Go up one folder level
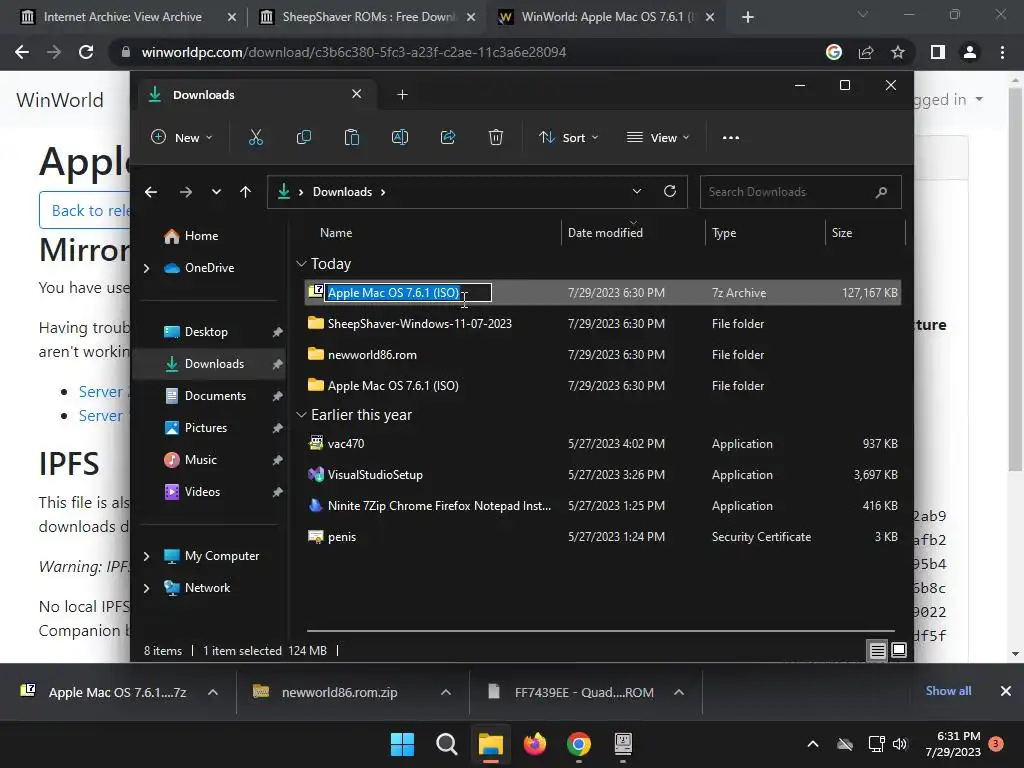The height and width of the screenshot is (768, 1024). [246, 192]
